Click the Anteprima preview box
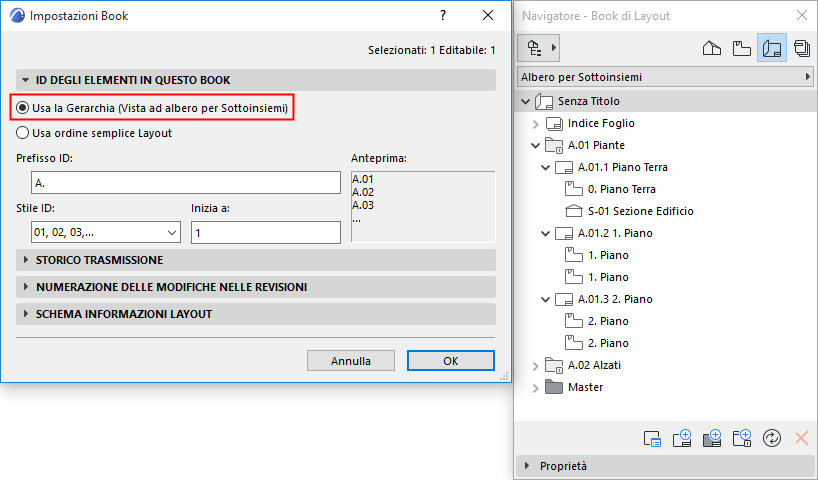This screenshot has width=818, height=480. pos(423,207)
